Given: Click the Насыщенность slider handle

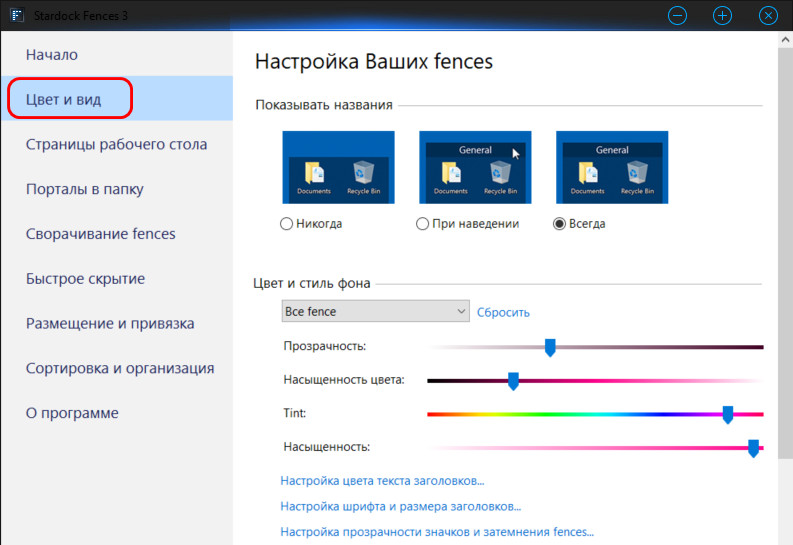Looking at the screenshot, I should 754,448.
